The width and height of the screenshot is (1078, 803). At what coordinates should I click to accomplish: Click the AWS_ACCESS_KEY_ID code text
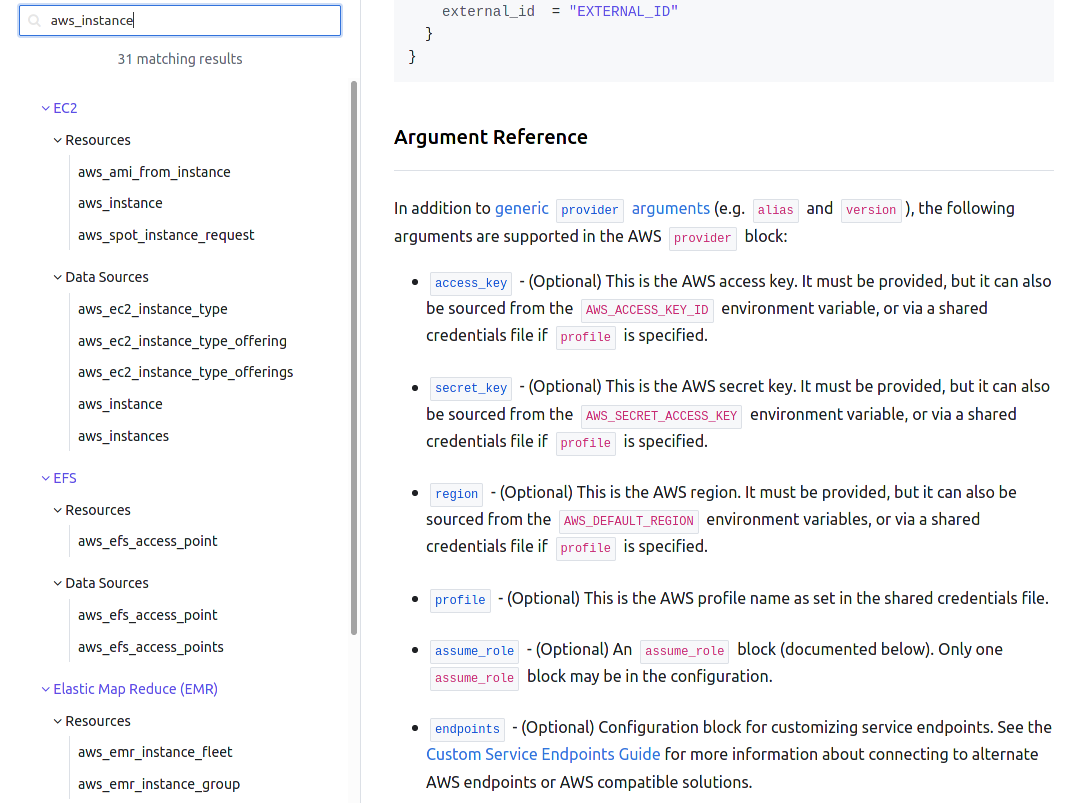(647, 309)
